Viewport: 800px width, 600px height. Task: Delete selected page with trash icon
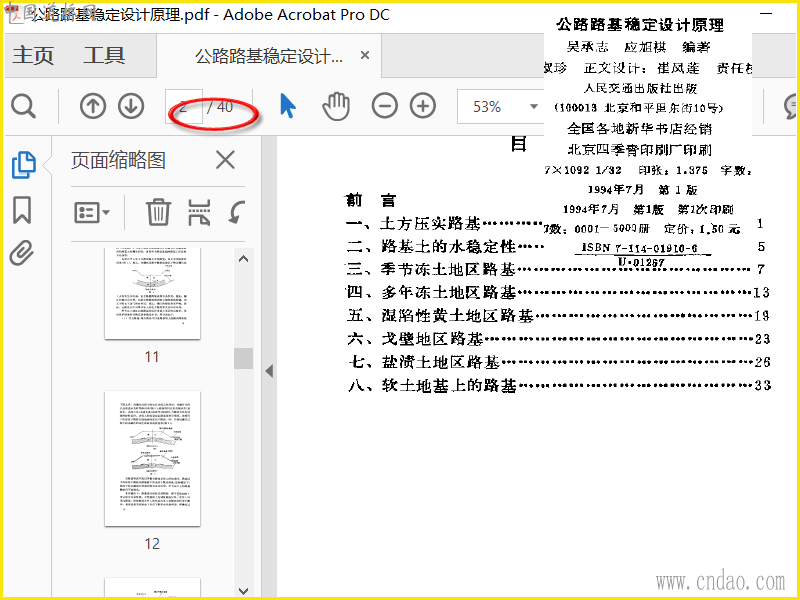[158, 212]
